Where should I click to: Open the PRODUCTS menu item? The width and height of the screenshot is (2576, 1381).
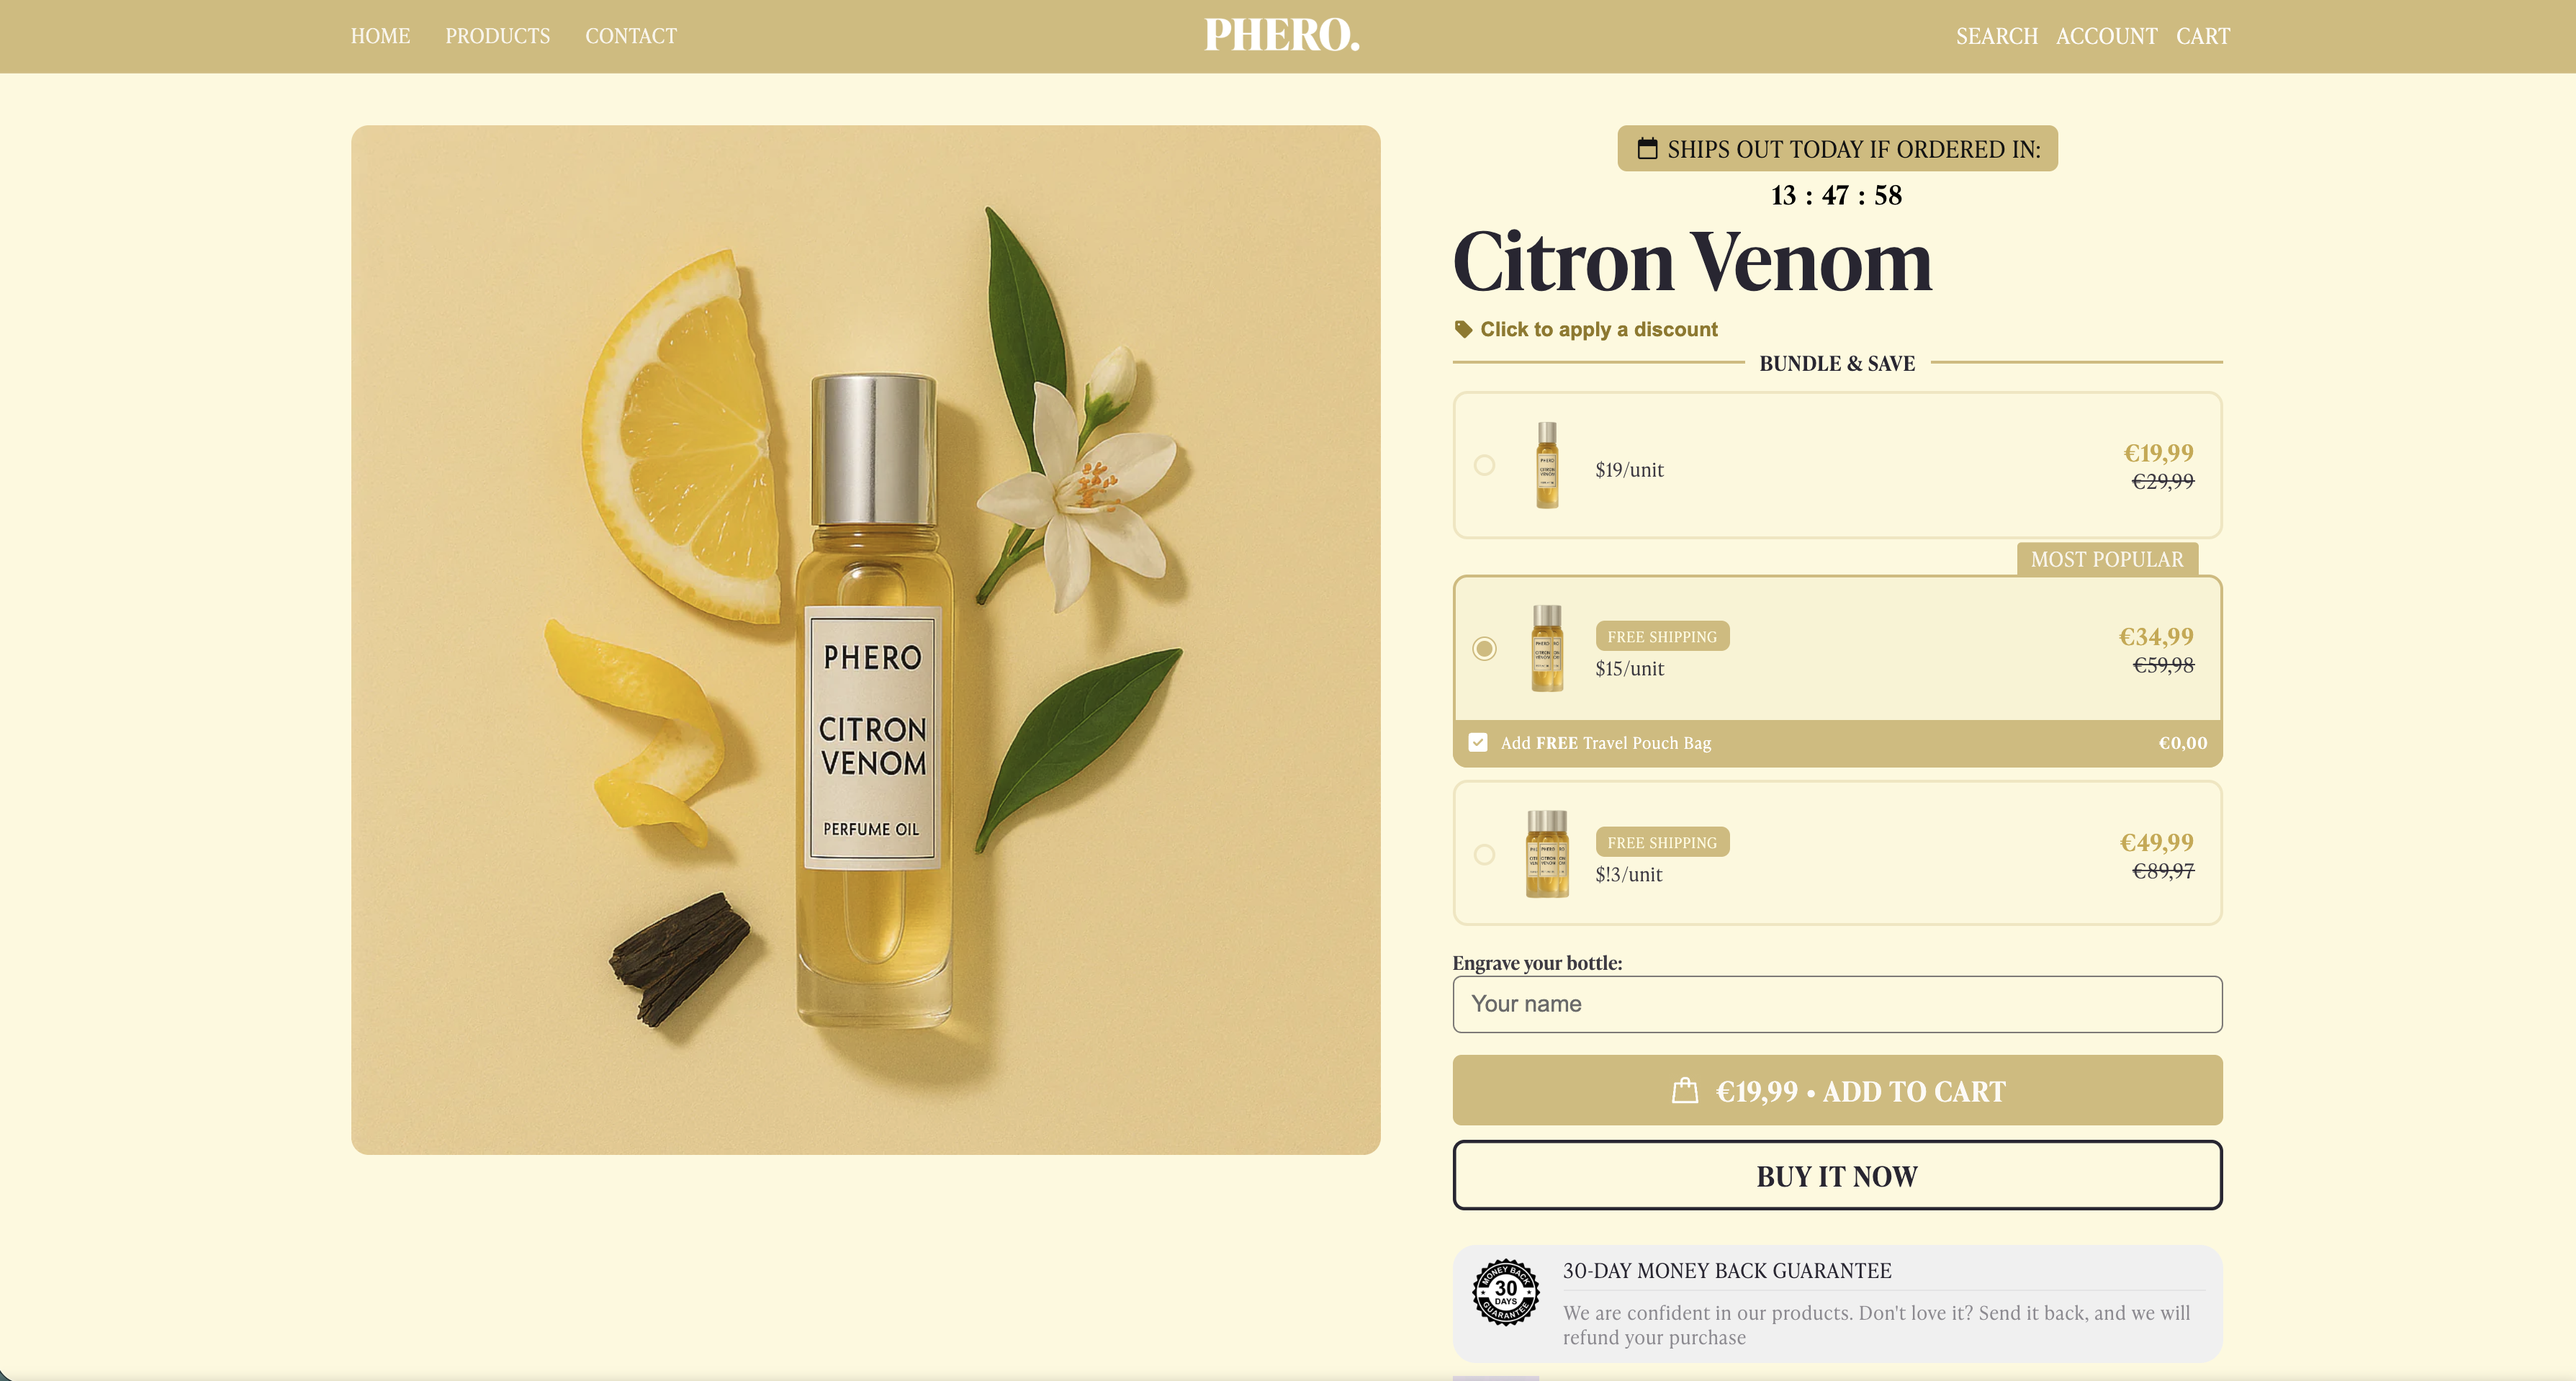coord(497,36)
